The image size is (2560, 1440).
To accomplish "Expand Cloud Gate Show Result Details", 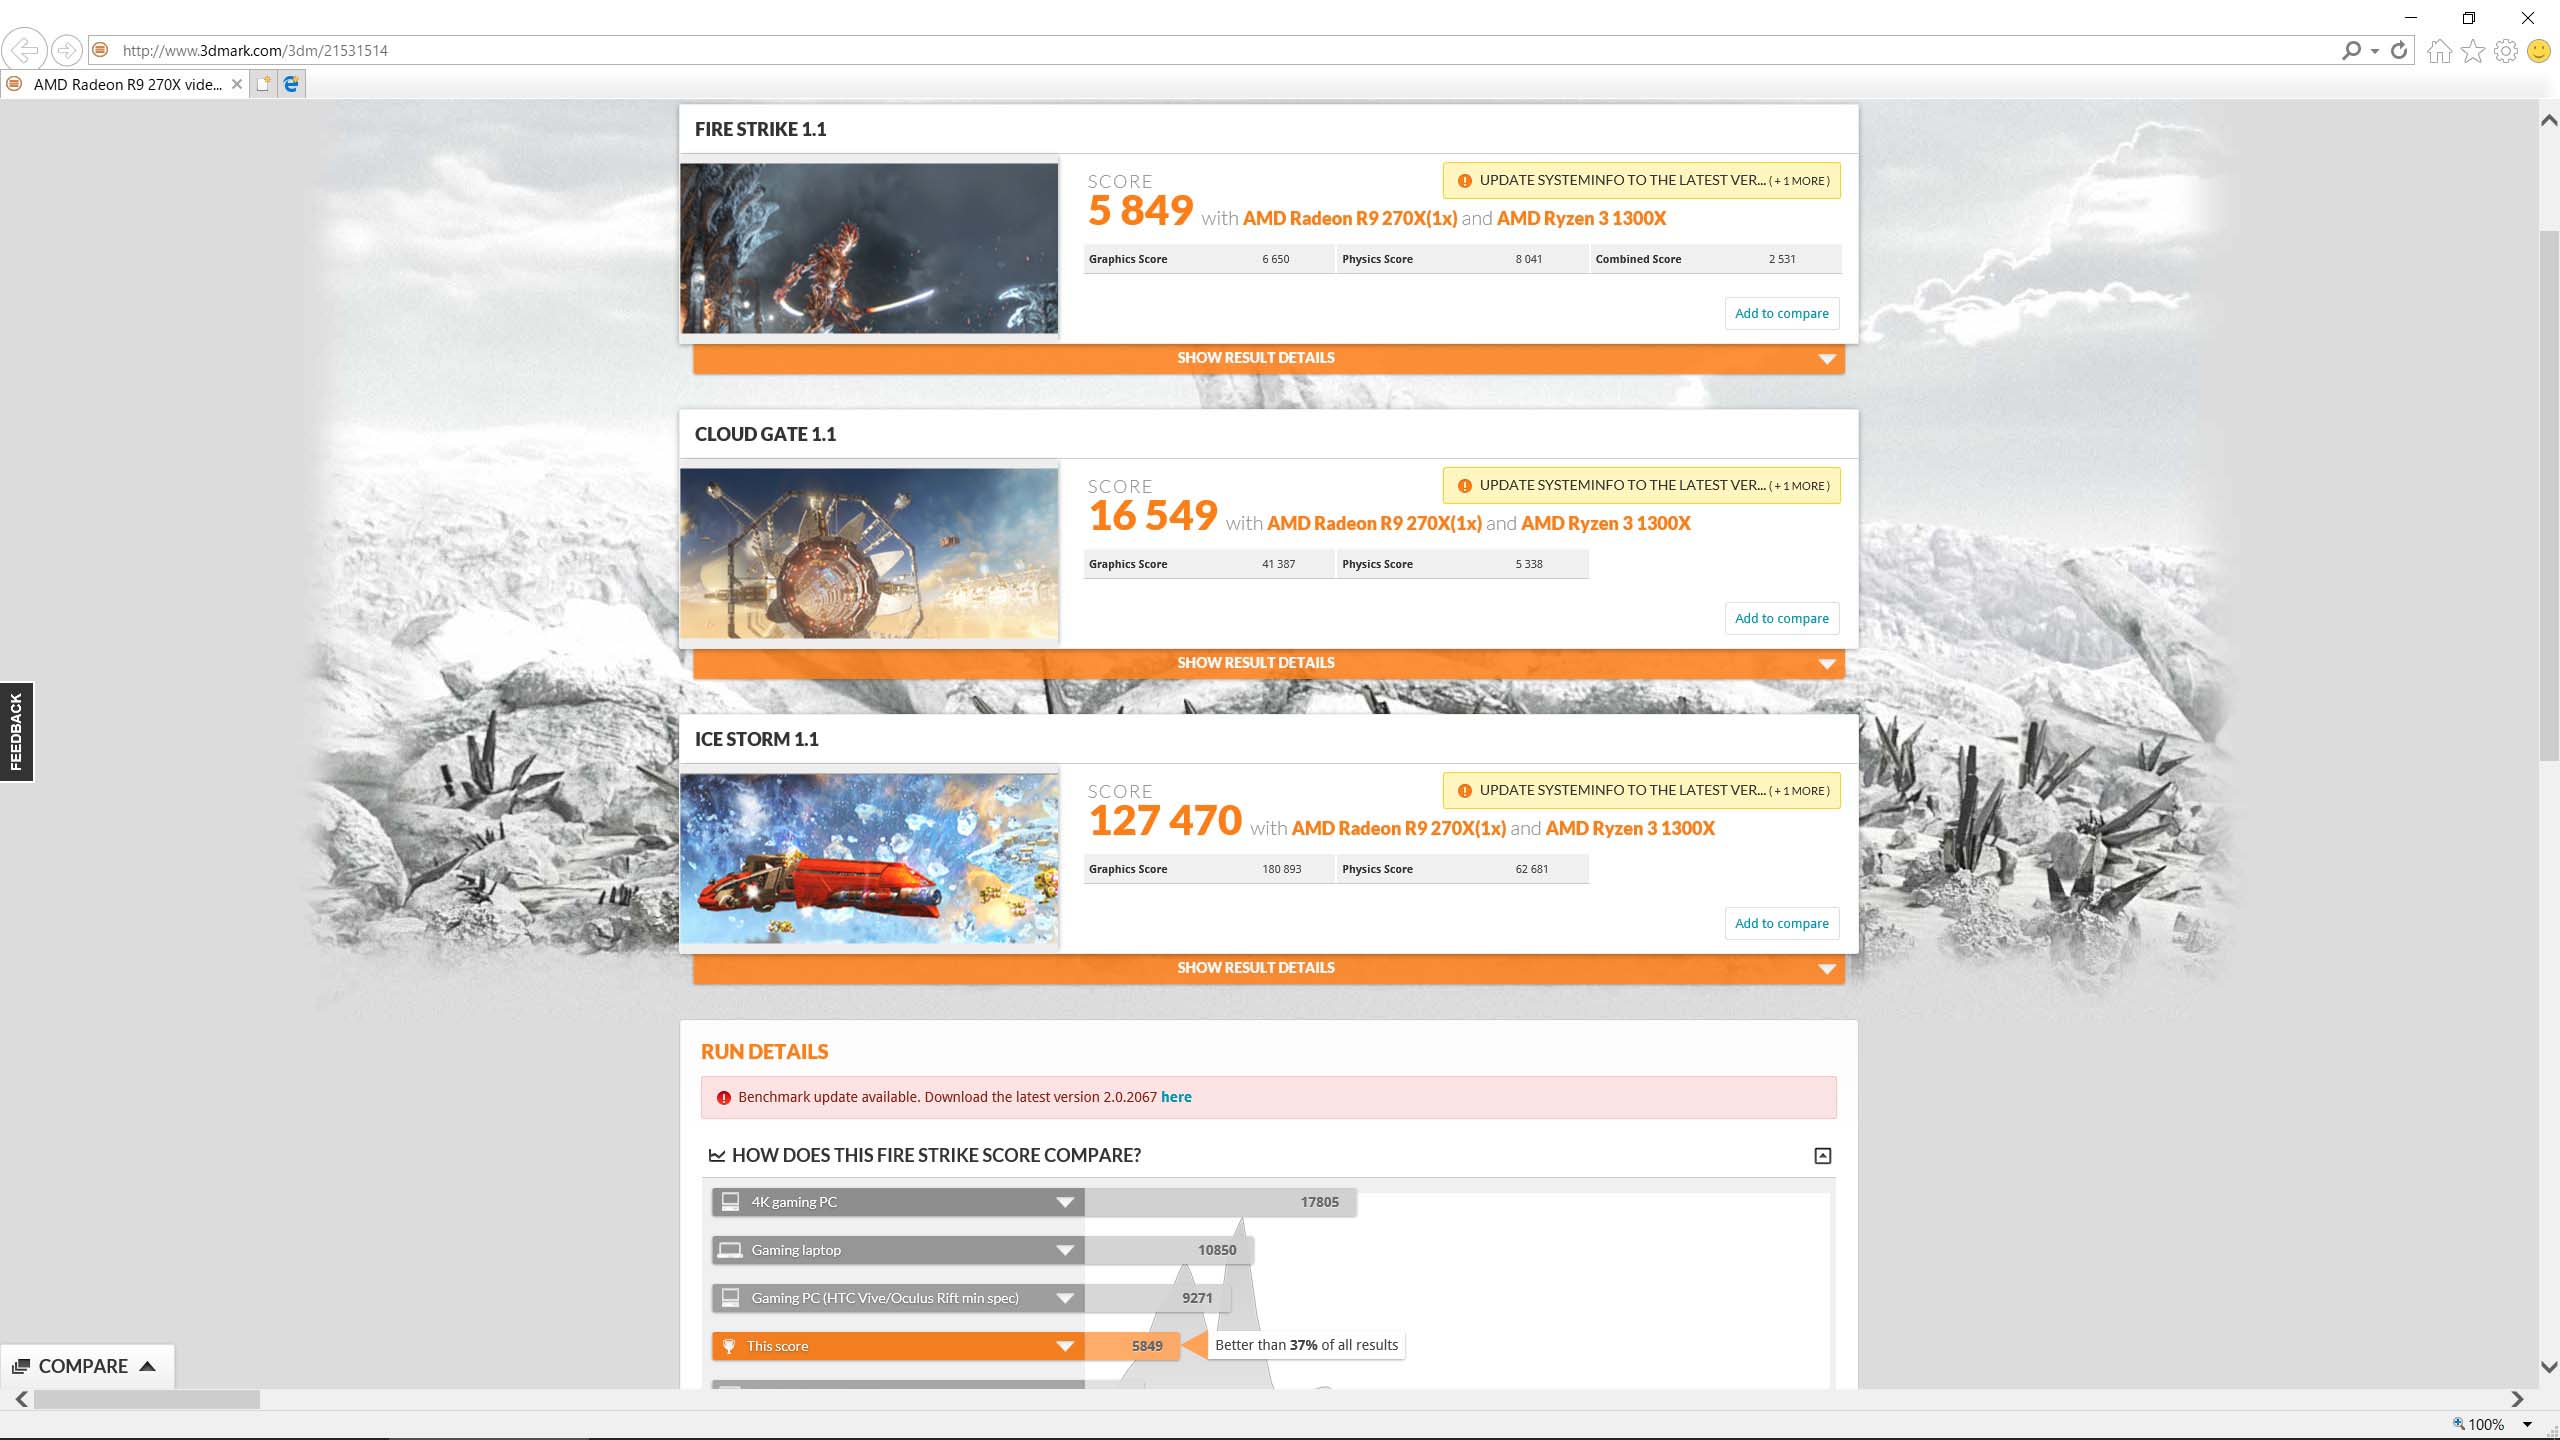I will pyautogui.click(x=1268, y=663).
